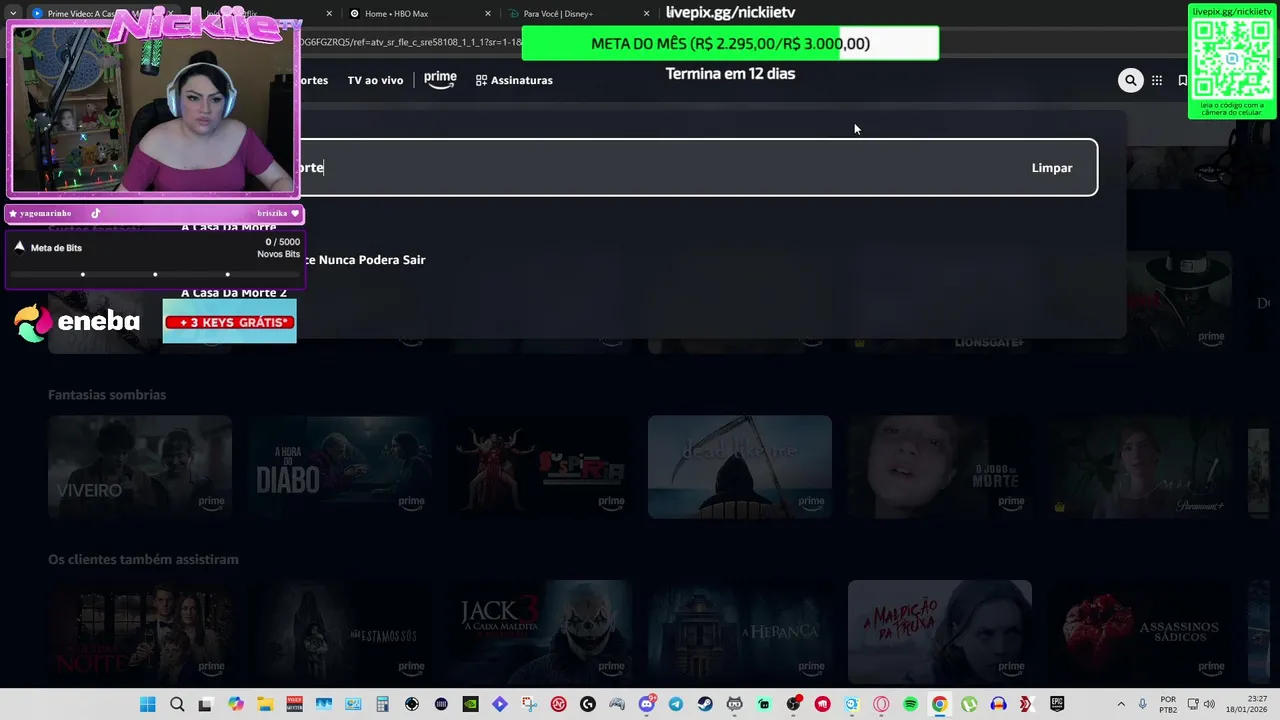
Task: Open Windows taskbar search
Action: click(x=177, y=704)
